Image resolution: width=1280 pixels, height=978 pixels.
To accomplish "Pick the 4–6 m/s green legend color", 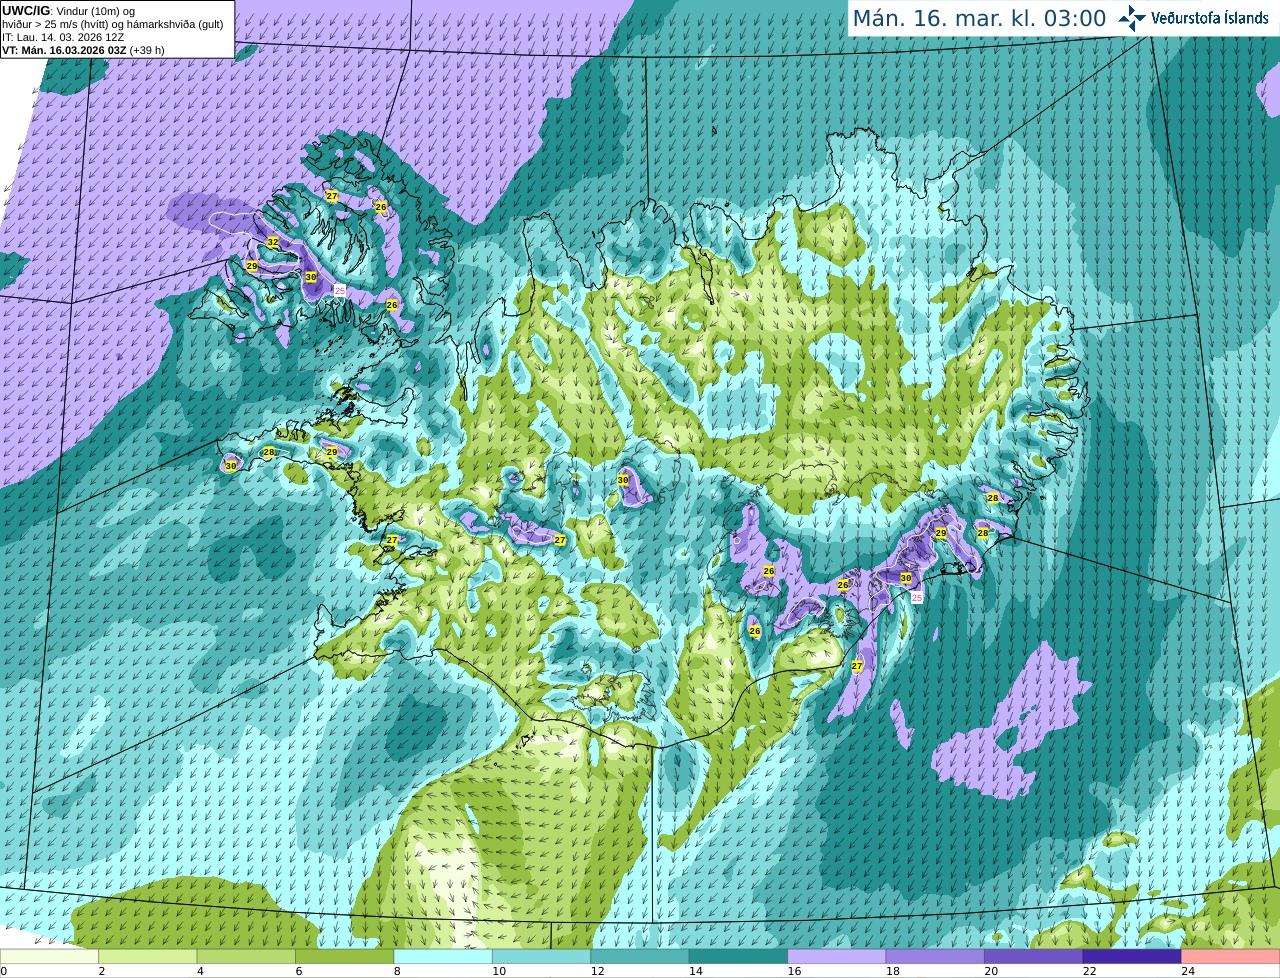I will 246,956.
